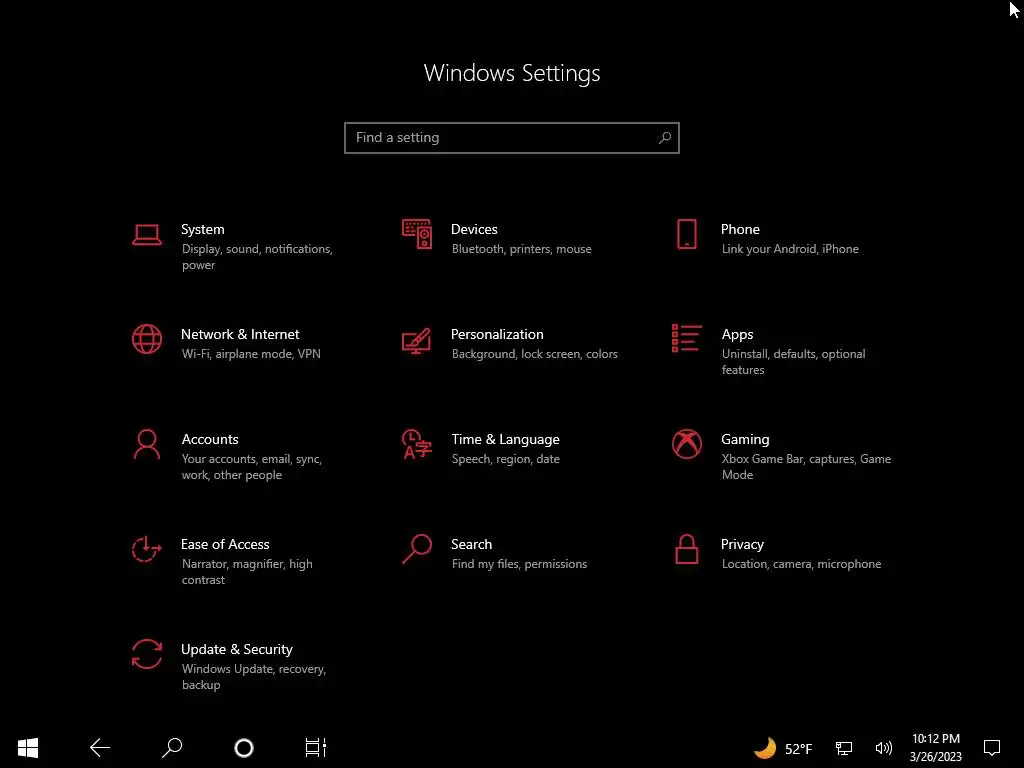
Task: Click 'Windows Update, recovery, backup' text
Action: pos(254,677)
